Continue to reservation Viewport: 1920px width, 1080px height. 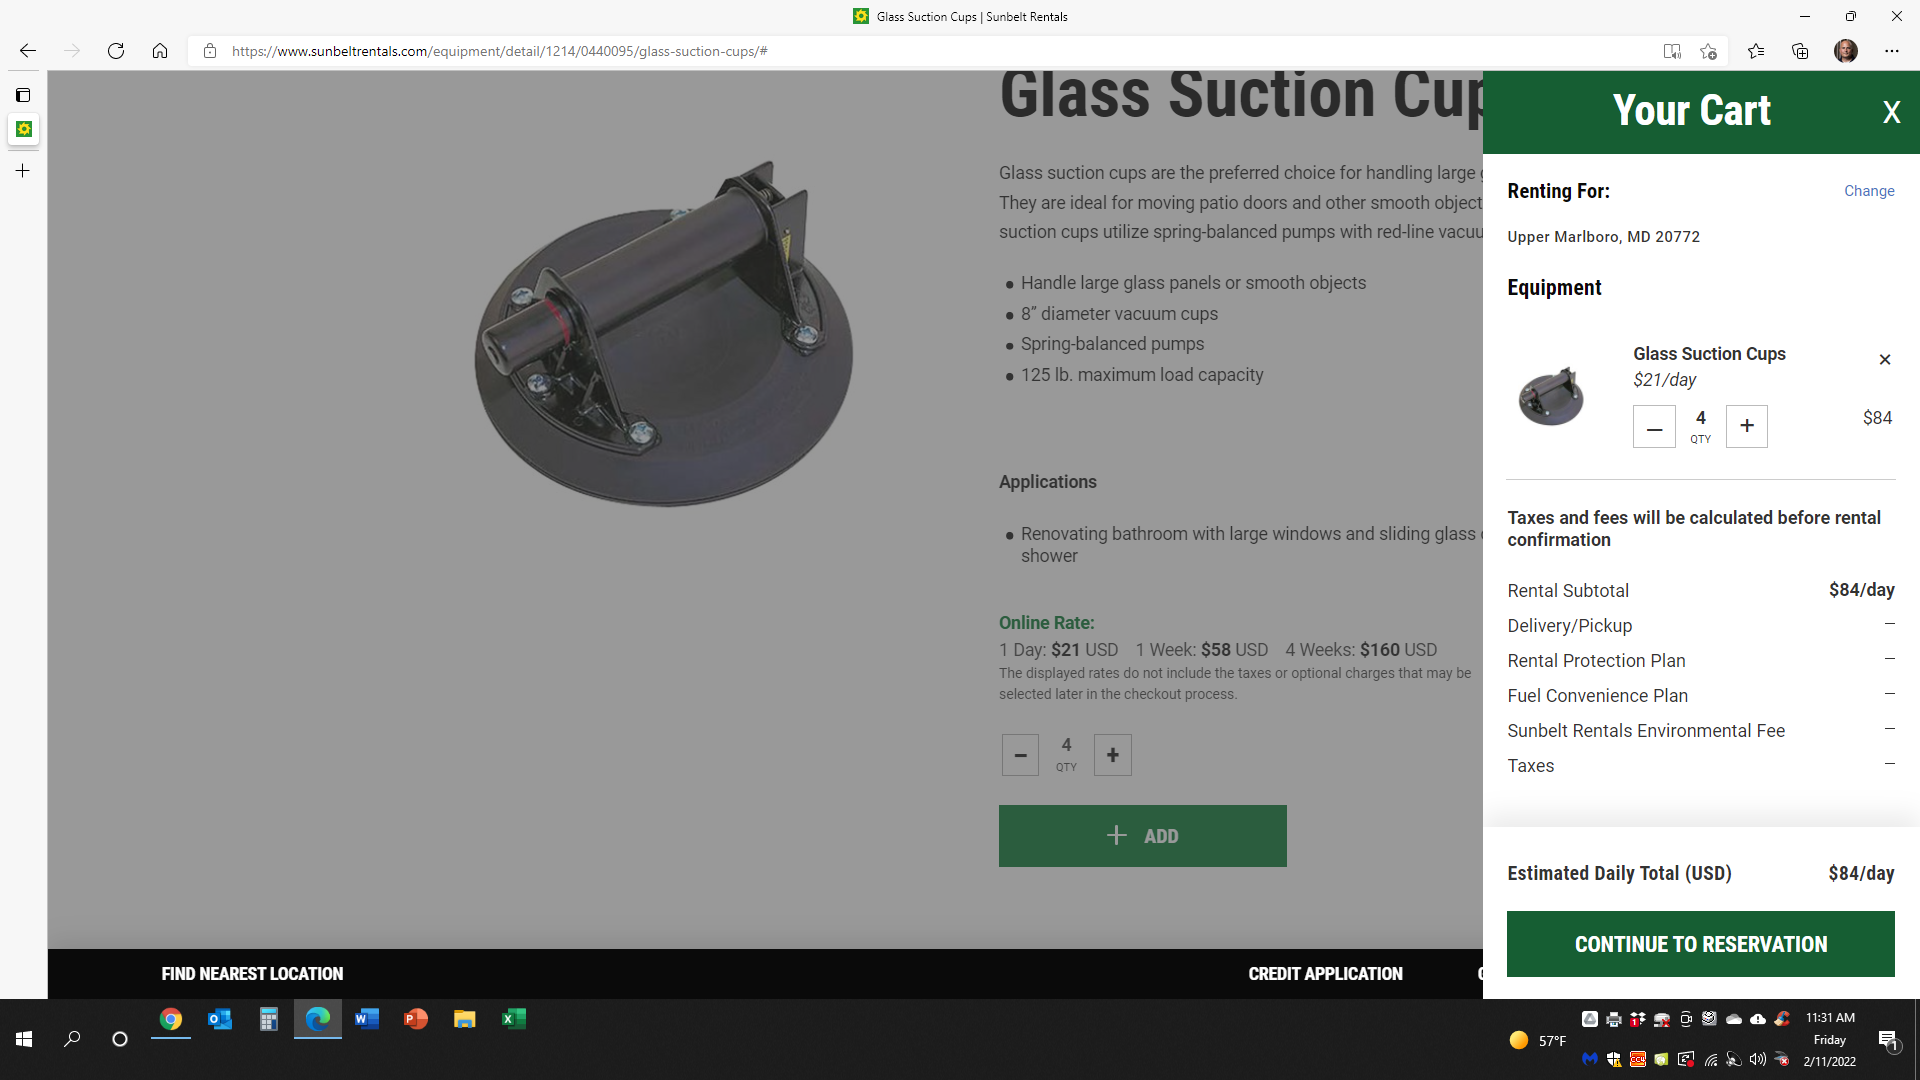point(1700,944)
